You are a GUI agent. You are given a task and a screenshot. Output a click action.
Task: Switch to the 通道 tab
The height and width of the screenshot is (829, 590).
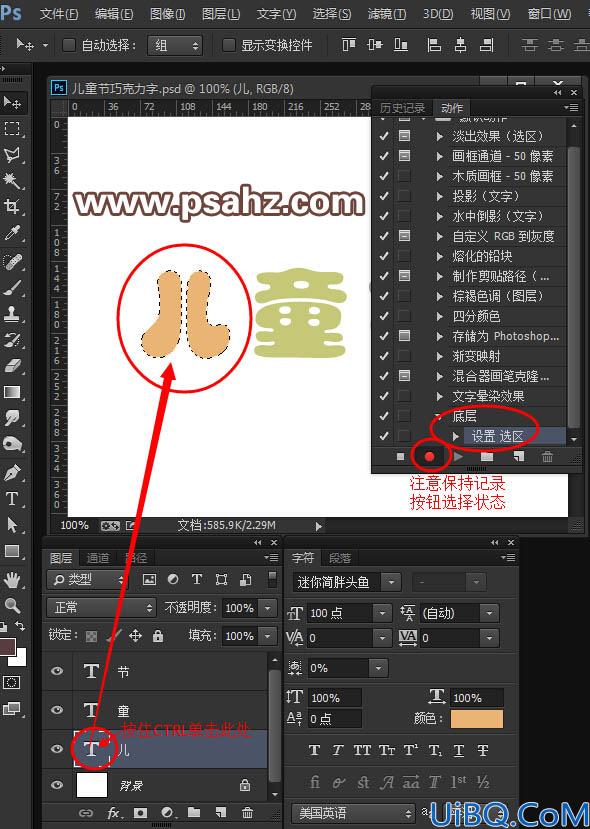[x=97, y=558]
